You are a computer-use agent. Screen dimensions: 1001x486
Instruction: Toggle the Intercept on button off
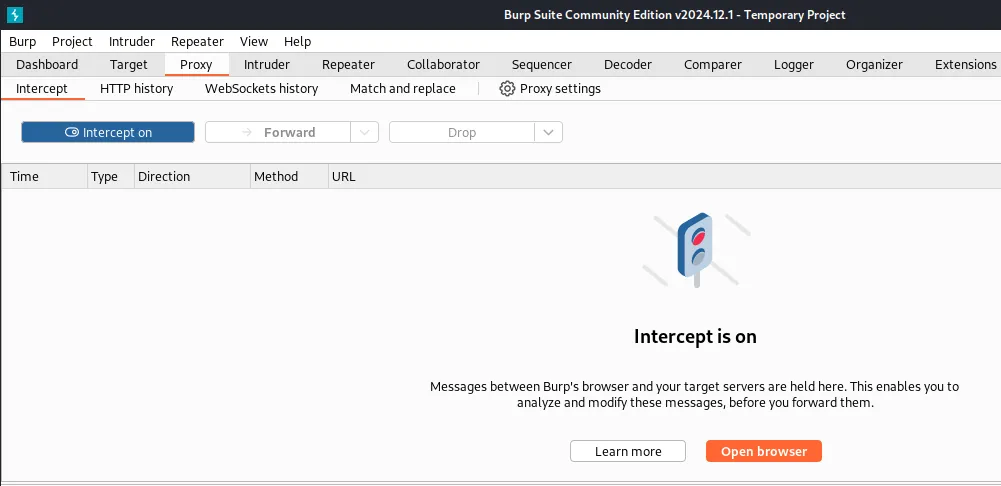tap(108, 132)
